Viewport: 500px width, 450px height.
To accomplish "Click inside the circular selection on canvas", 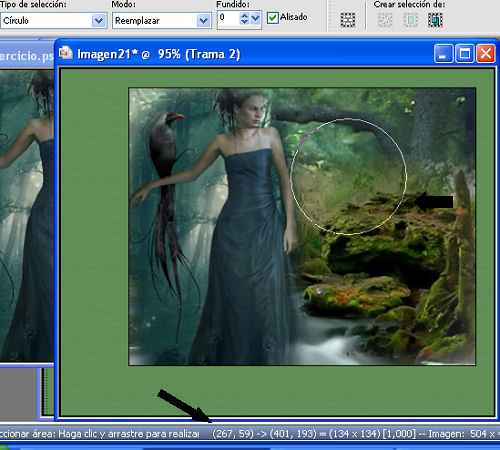I will tap(349, 176).
